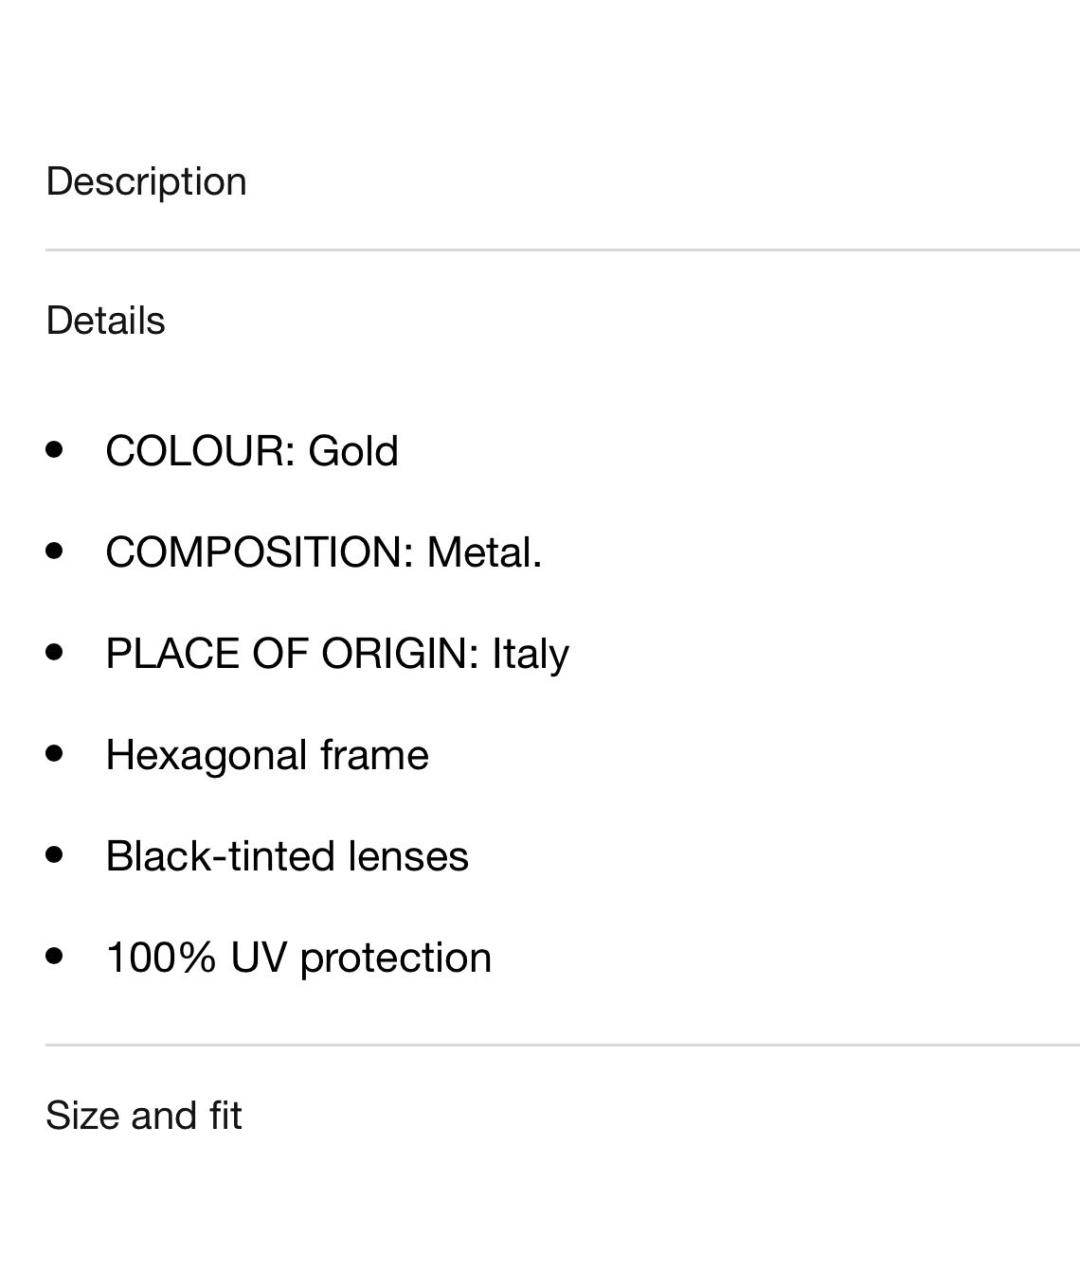Viewport: 1080px width, 1280px height.
Task: Click divider line below Description heading
Action: point(562,250)
